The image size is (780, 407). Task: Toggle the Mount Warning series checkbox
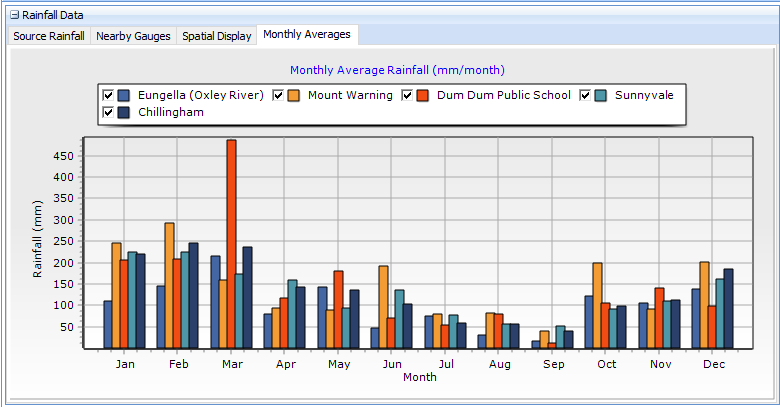pyautogui.click(x=278, y=95)
